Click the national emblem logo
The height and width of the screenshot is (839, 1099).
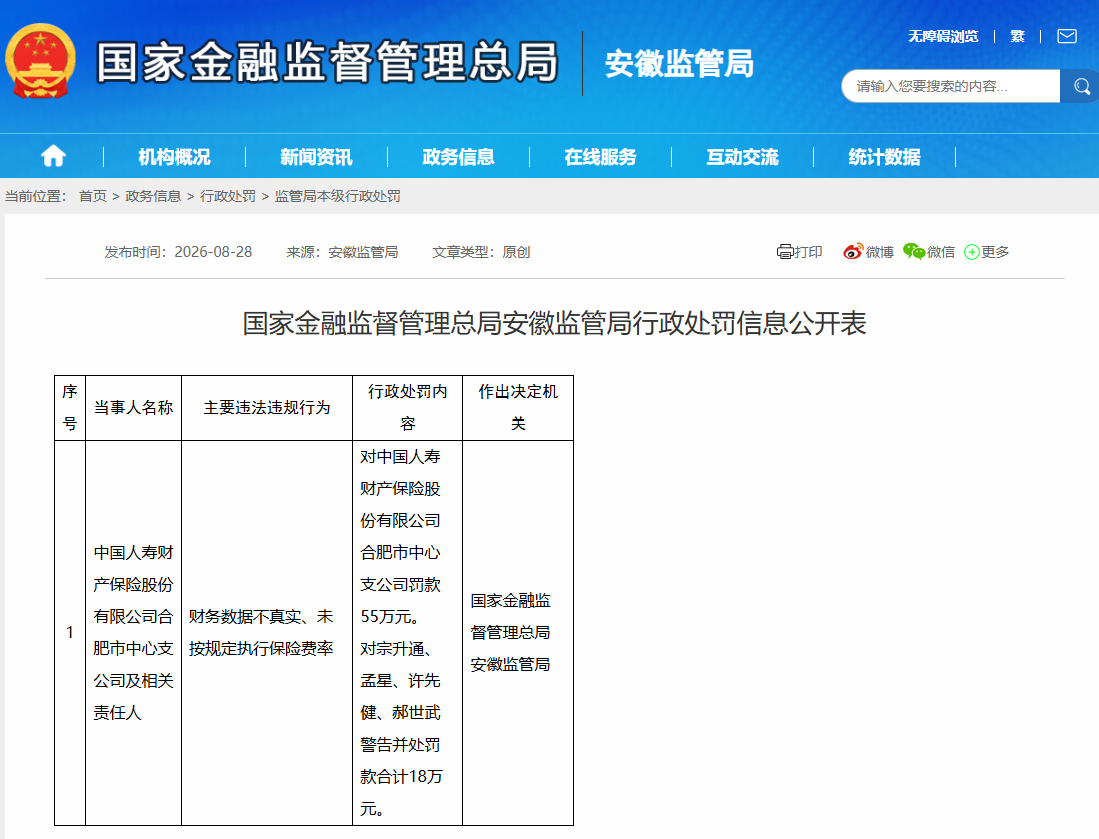pyautogui.click(x=41, y=62)
